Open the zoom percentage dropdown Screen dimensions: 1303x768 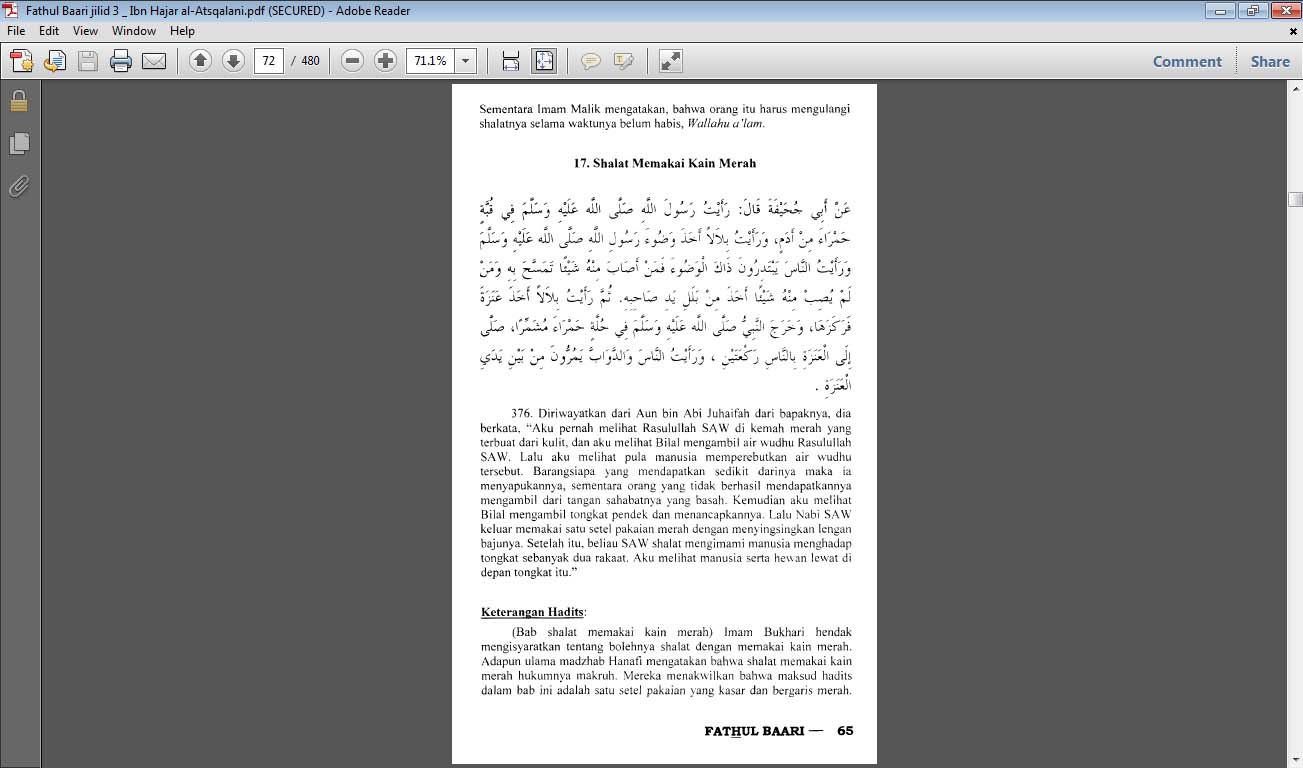pos(465,61)
